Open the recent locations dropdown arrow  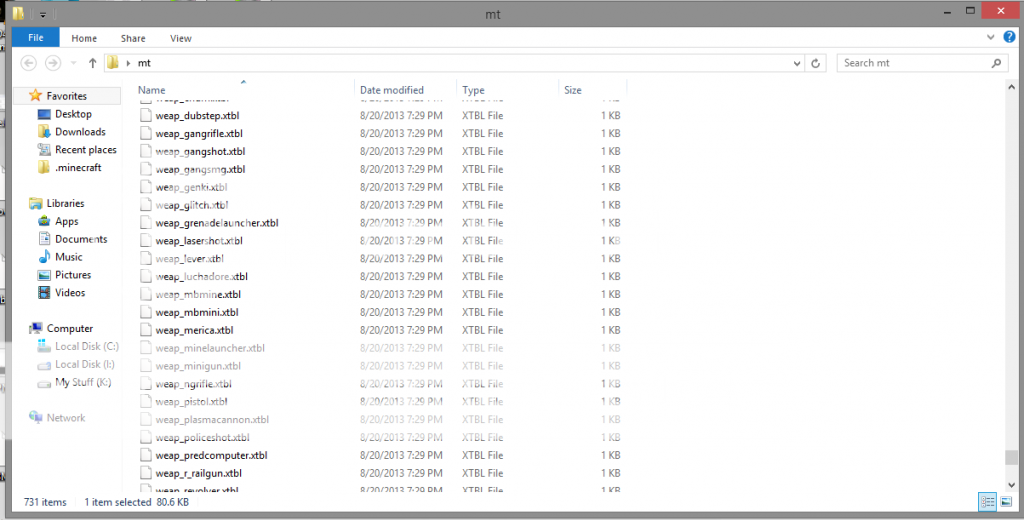click(72, 63)
